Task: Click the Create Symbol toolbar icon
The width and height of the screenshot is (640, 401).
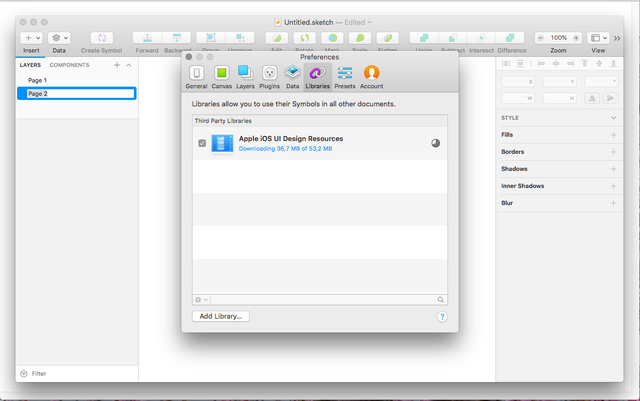Action: (x=102, y=38)
